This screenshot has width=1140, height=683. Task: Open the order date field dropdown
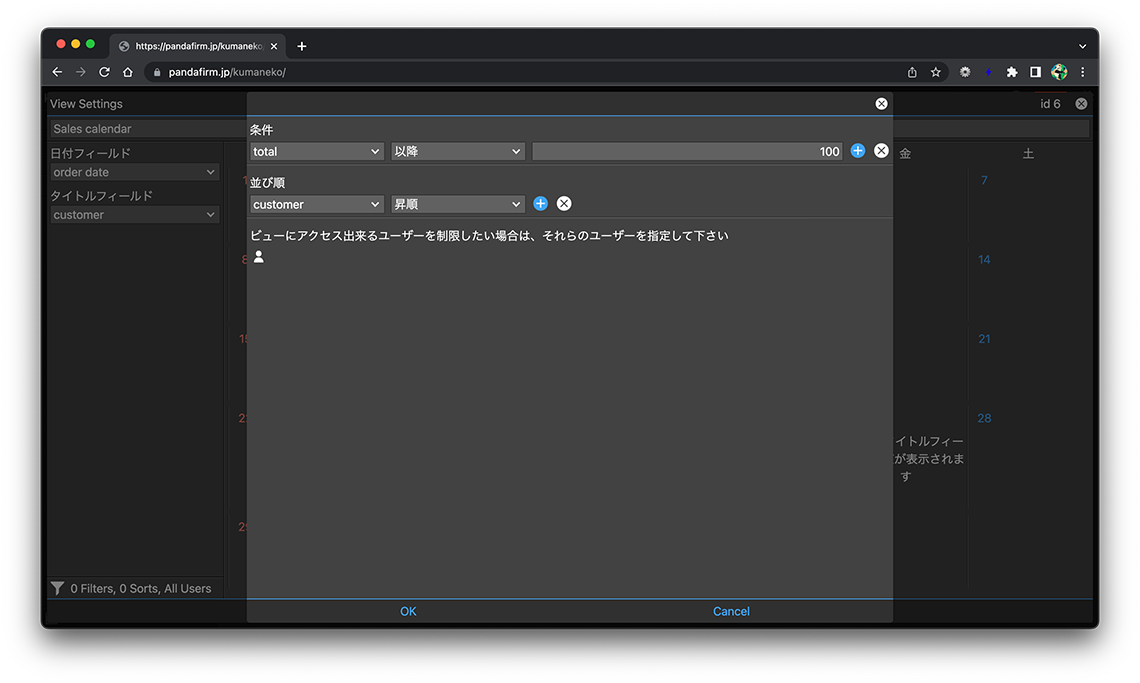click(x=134, y=172)
